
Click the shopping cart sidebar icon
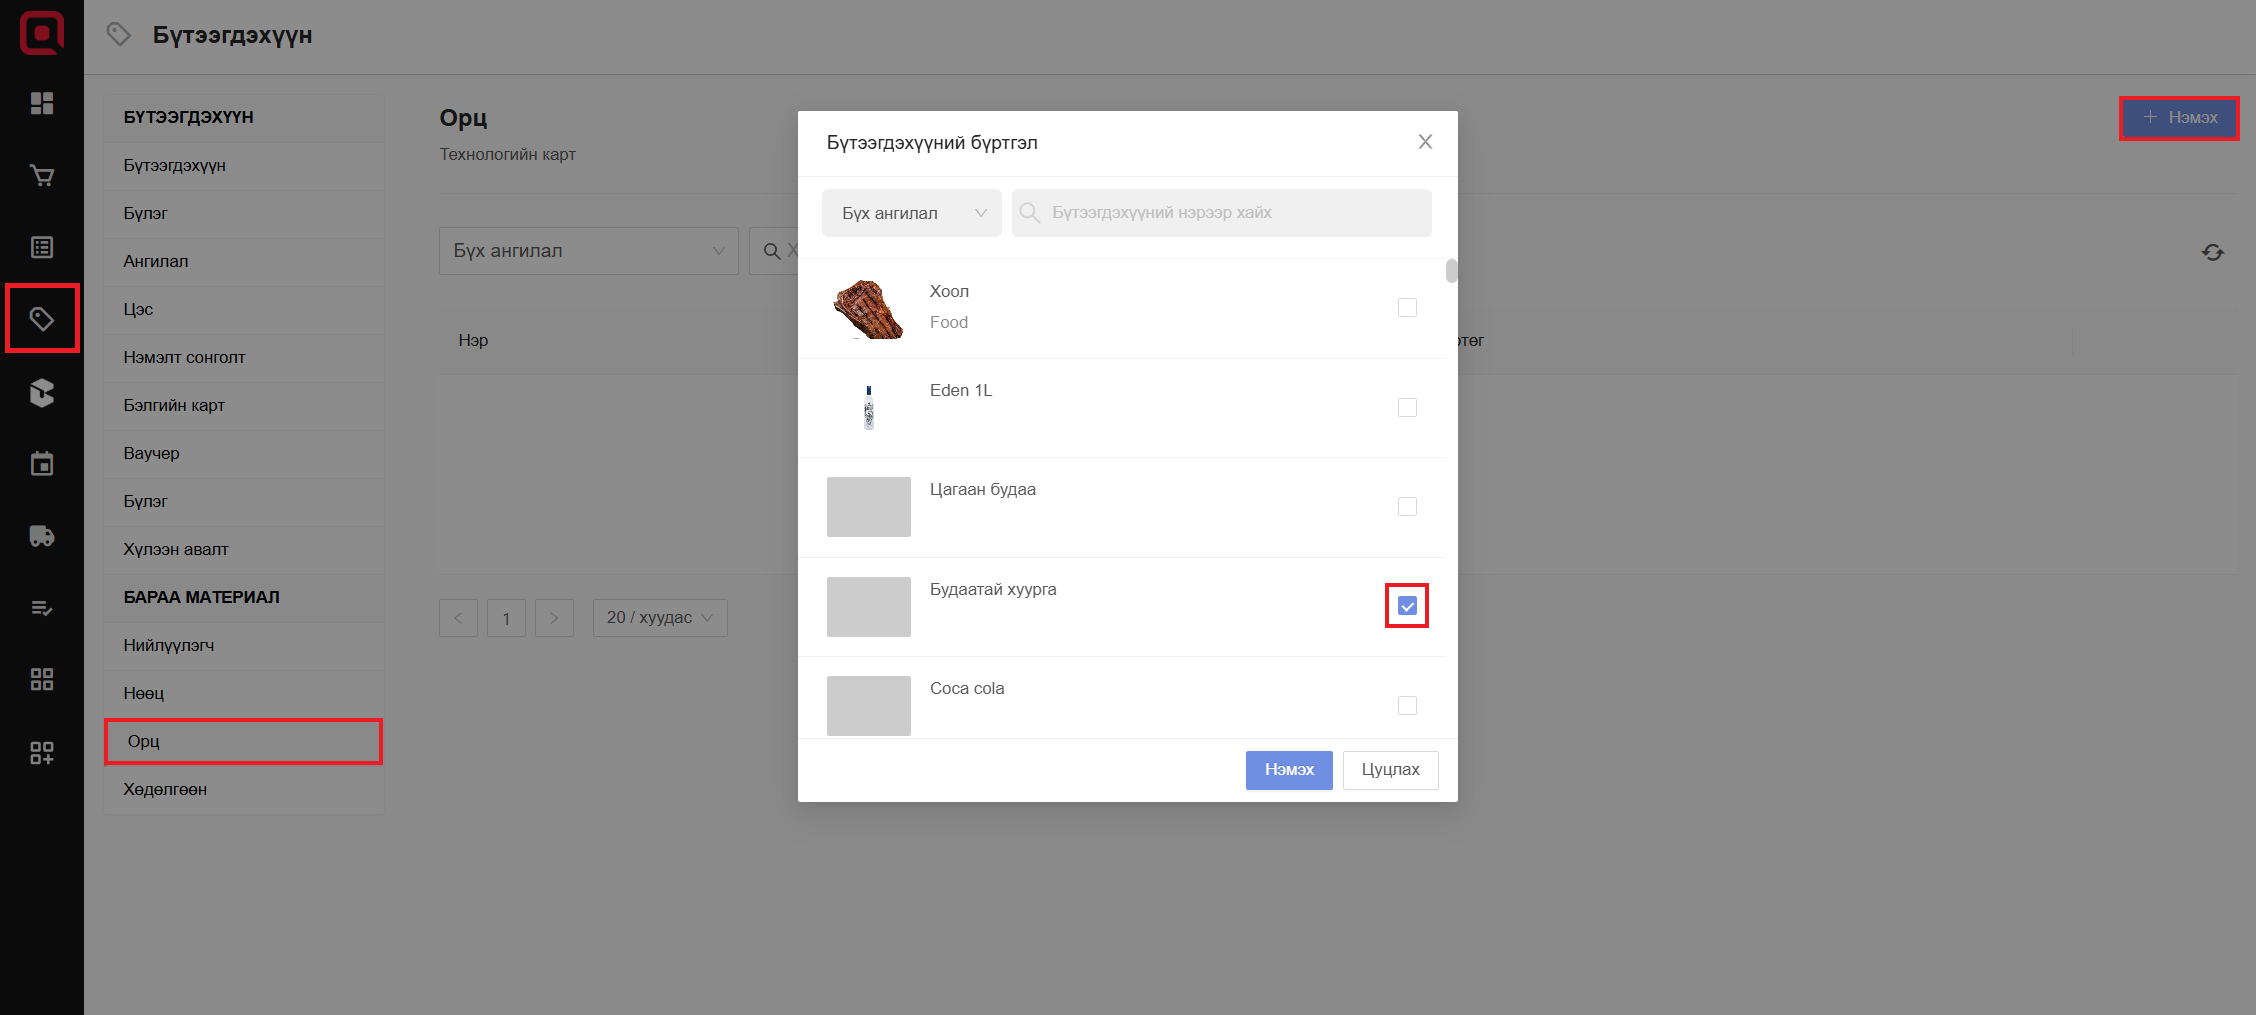tap(42, 176)
